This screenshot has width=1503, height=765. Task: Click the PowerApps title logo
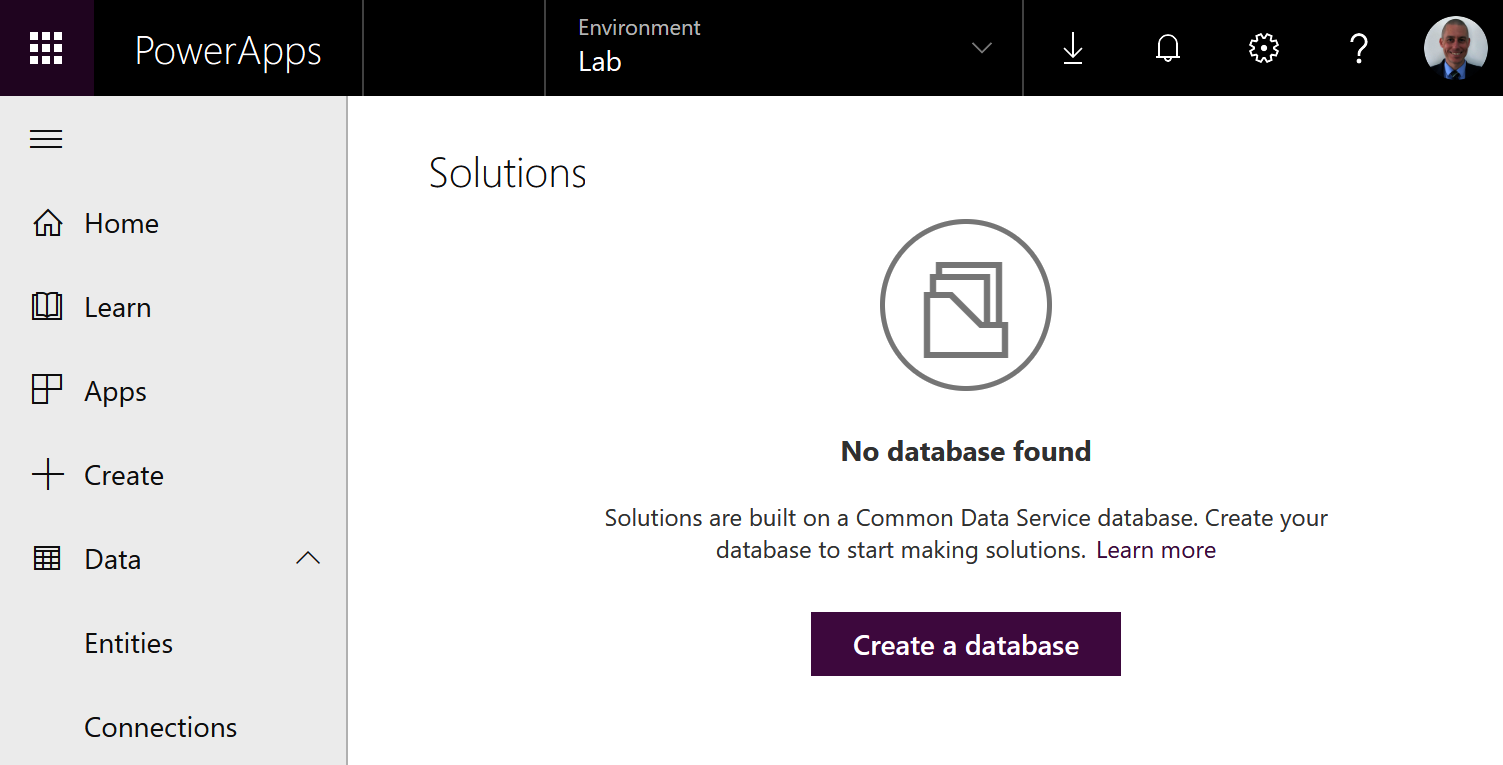coord(228,50)
